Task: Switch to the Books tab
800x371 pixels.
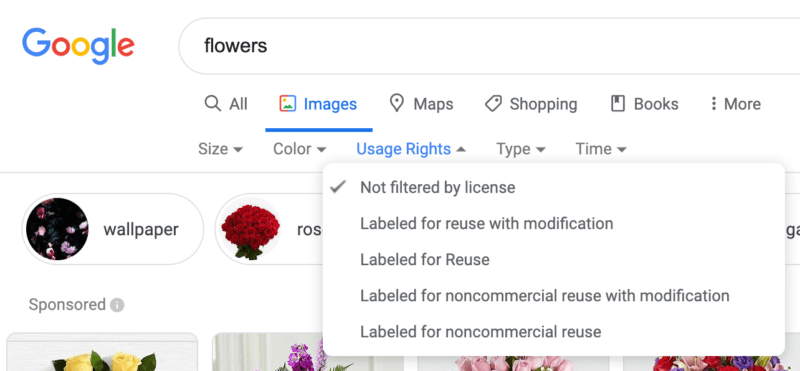Action: [644, 104]
